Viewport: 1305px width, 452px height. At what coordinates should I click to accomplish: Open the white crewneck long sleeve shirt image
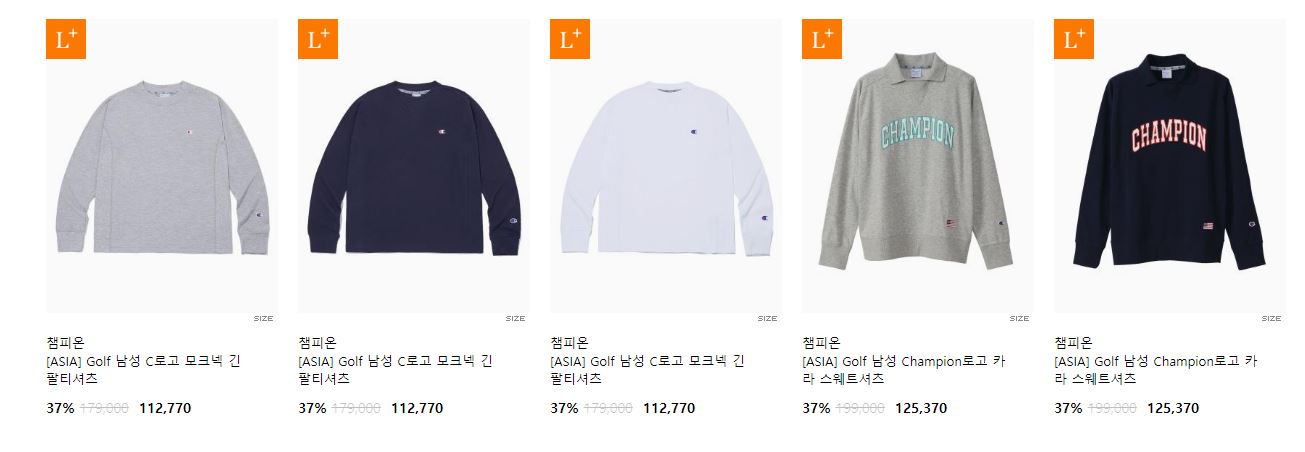tap(666, 166)
